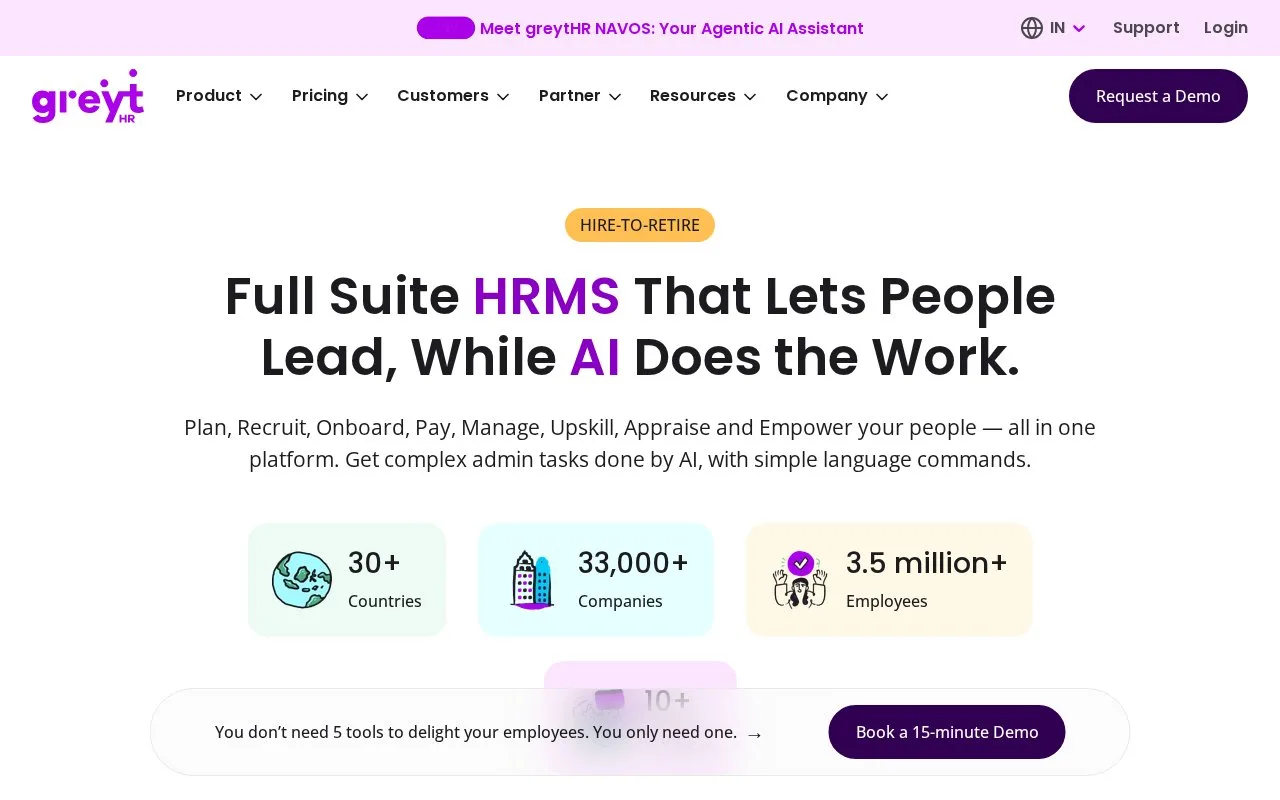Click the globe icon on Countries card
1280x800 pixels.
[x=302, y=580]
